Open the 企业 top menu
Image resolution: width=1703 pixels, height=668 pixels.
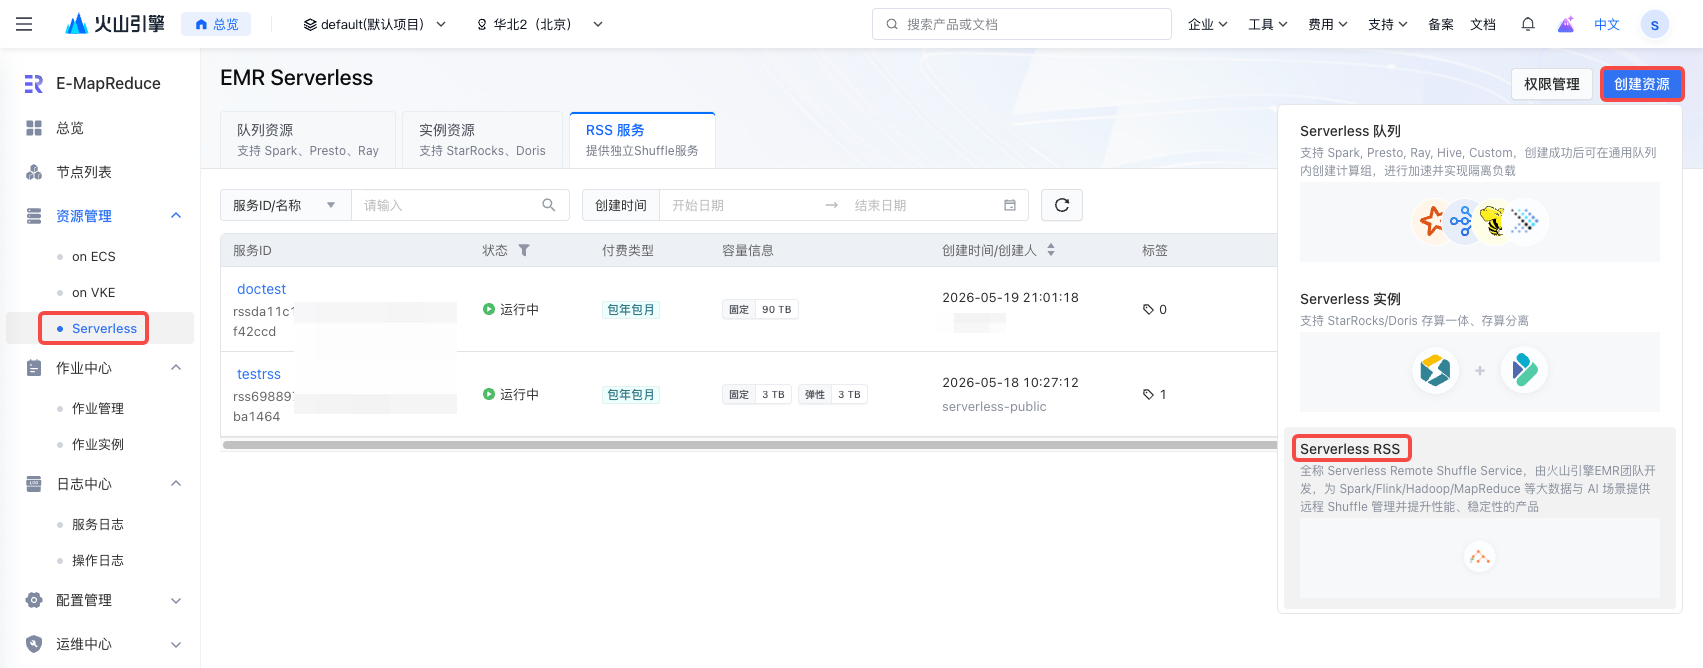(x=1208, y=24)
